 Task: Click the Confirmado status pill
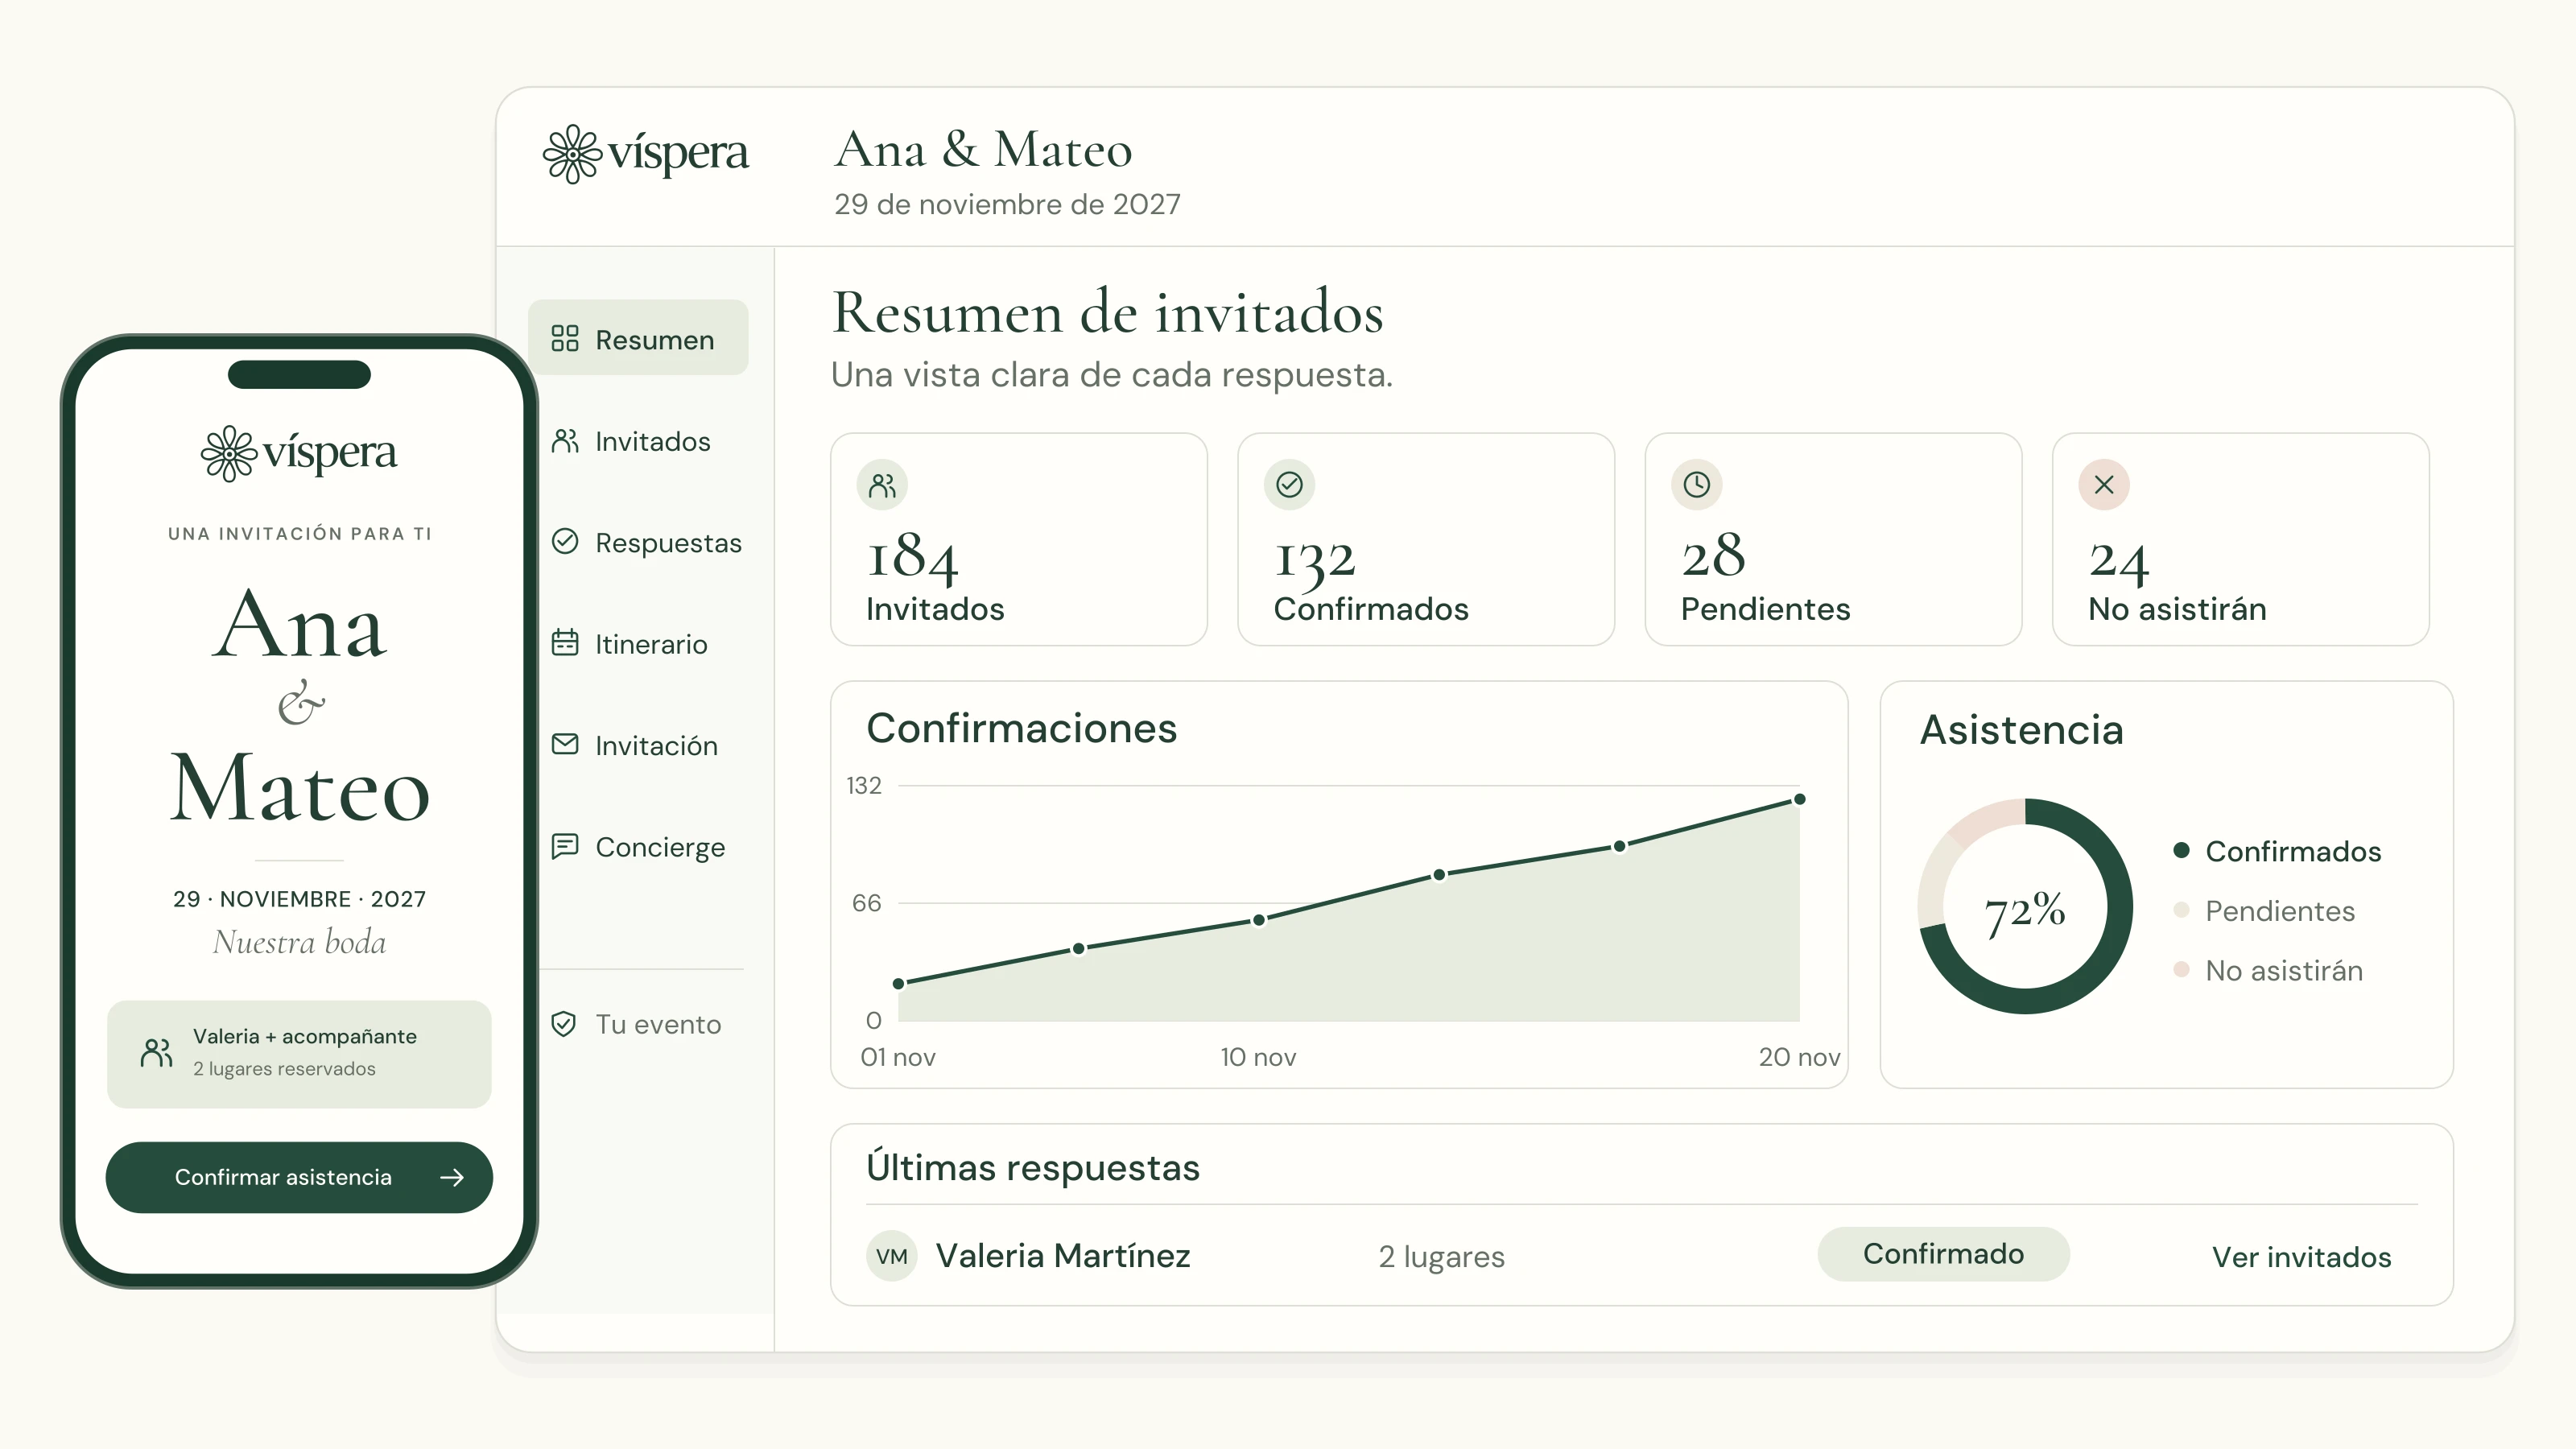(x=1943, y=1254)
